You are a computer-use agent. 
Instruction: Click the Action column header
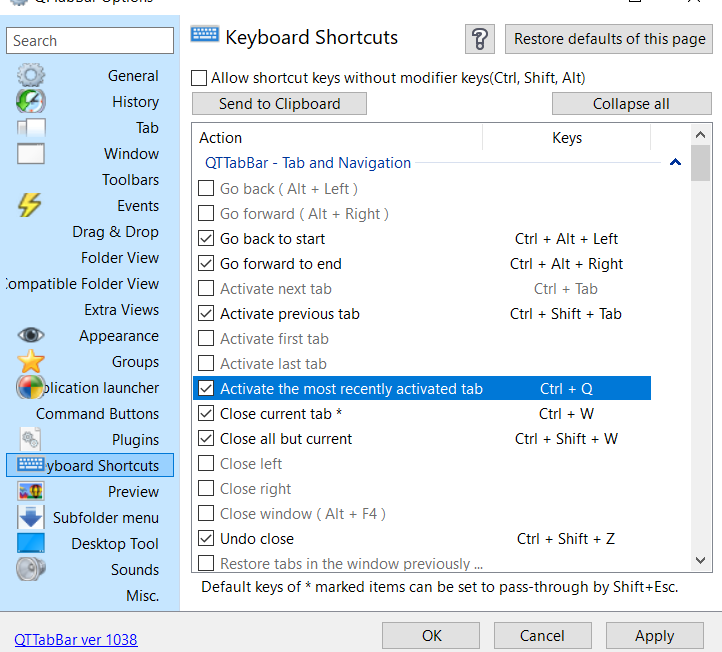337,138
